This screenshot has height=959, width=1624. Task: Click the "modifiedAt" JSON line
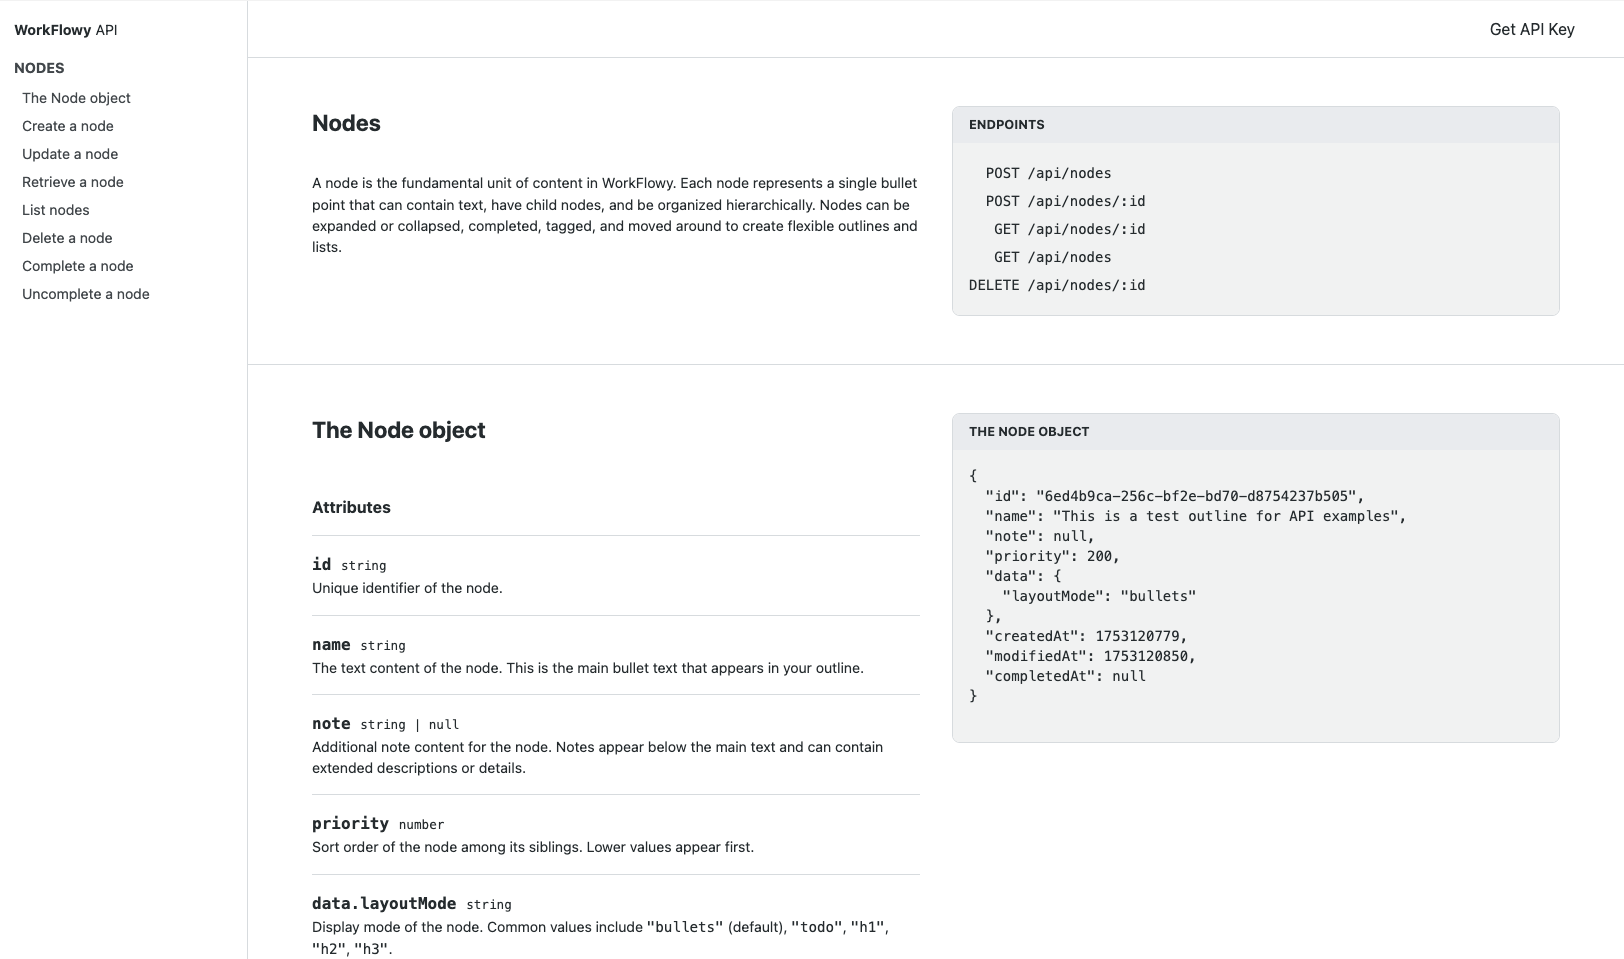(x=1090, y=656)
